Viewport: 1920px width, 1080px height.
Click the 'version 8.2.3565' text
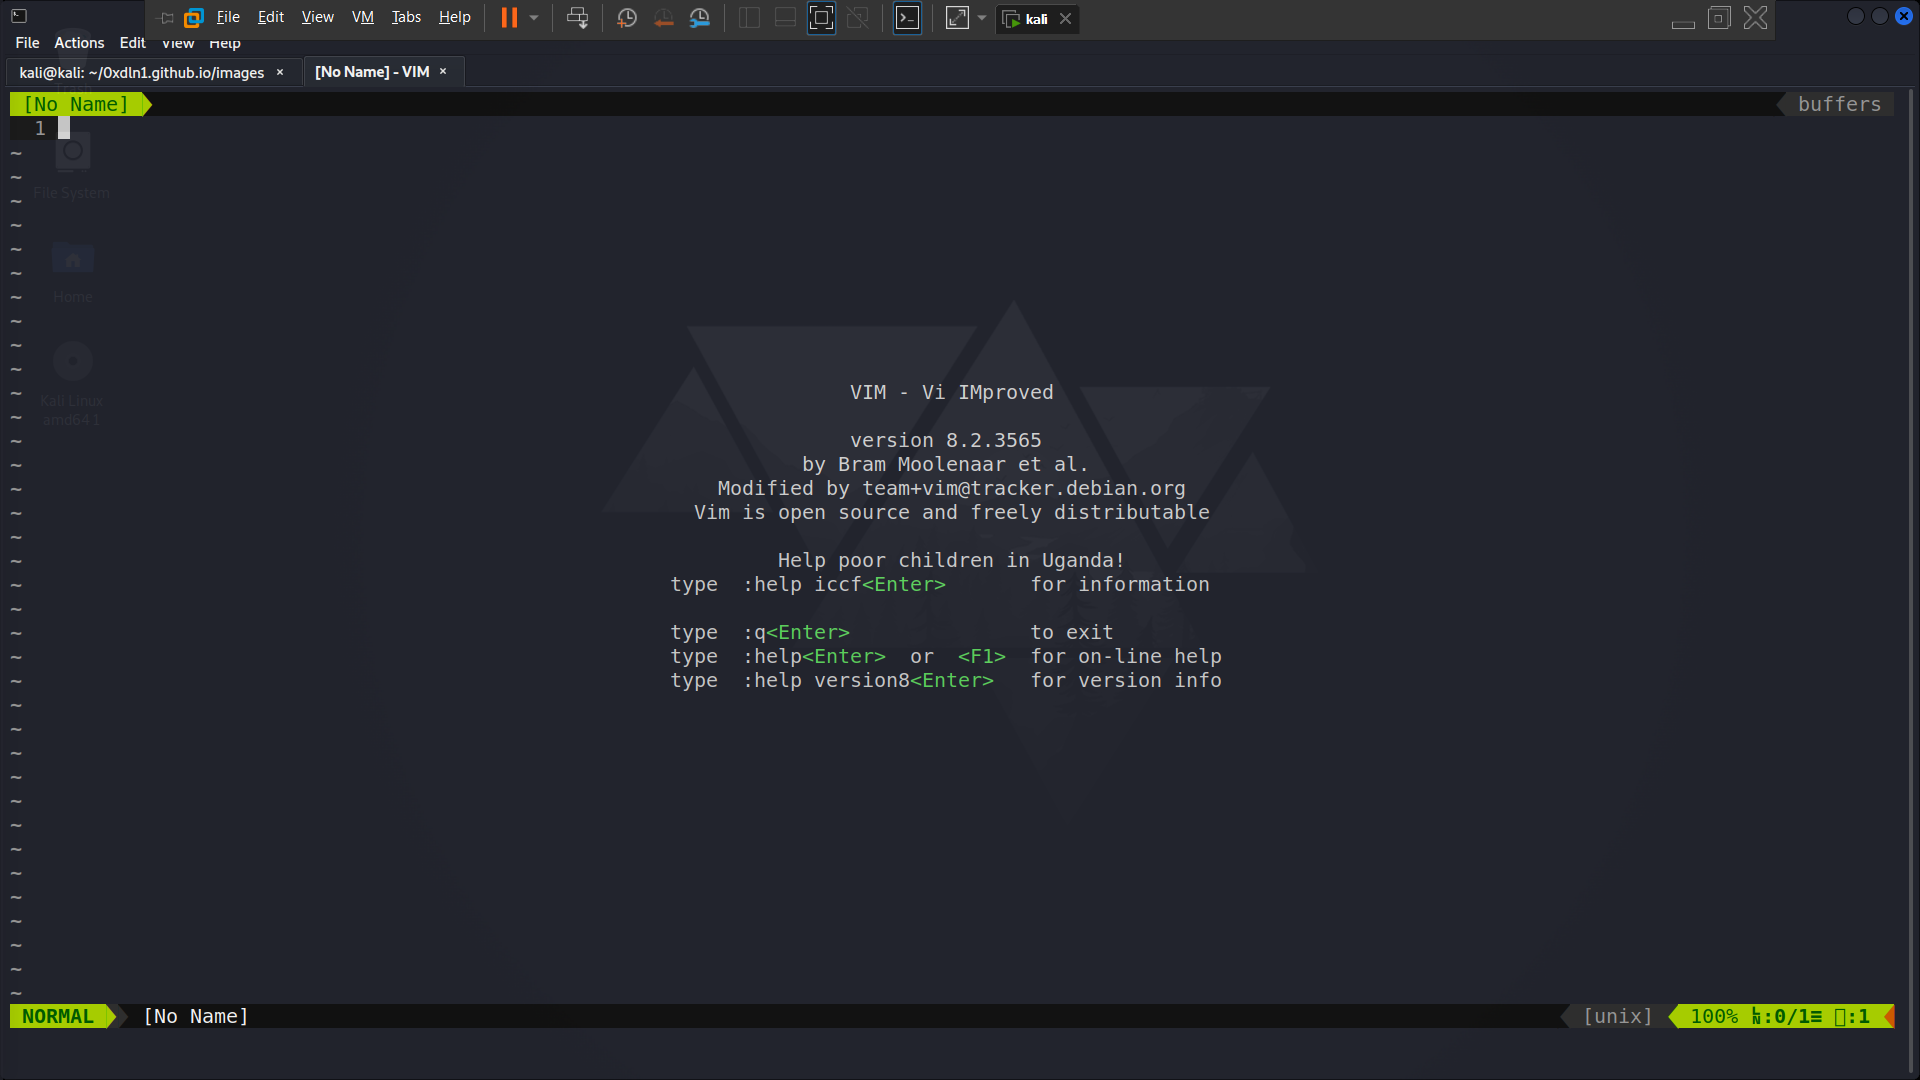point(946,440)
